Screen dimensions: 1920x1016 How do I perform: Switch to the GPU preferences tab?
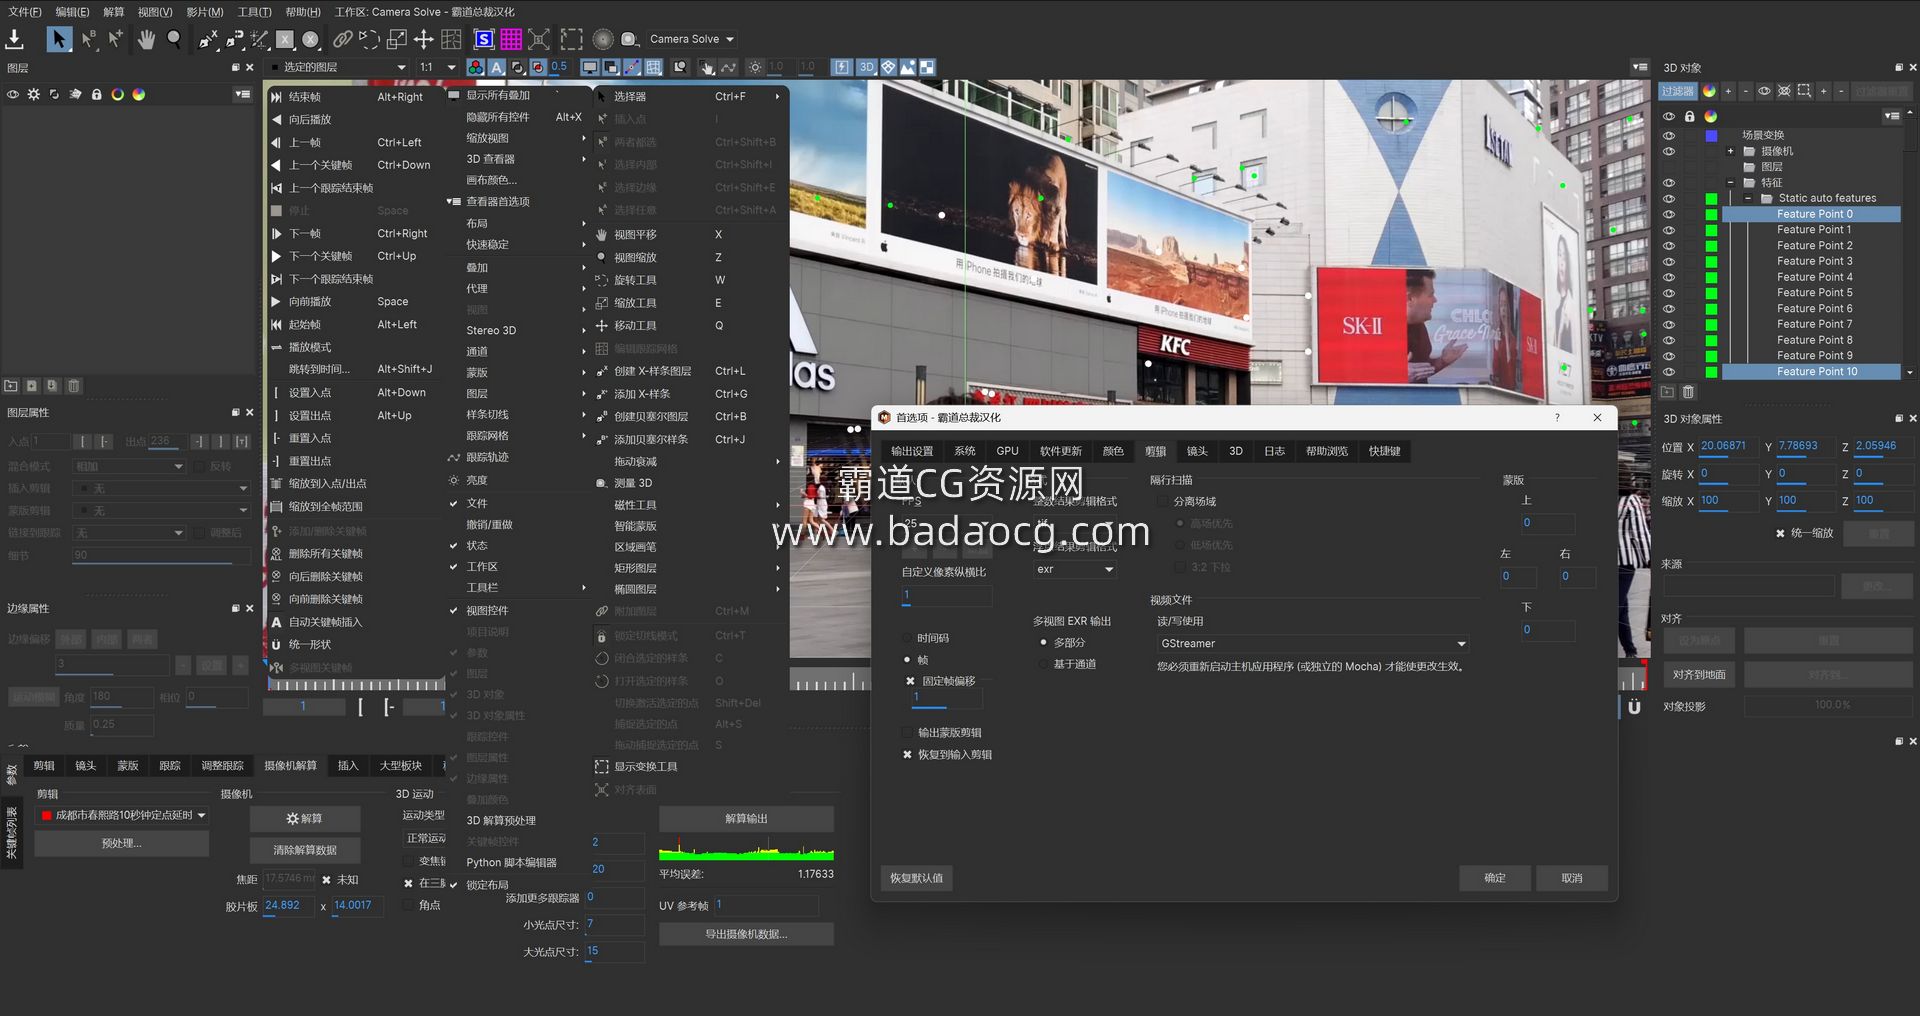1007,451
